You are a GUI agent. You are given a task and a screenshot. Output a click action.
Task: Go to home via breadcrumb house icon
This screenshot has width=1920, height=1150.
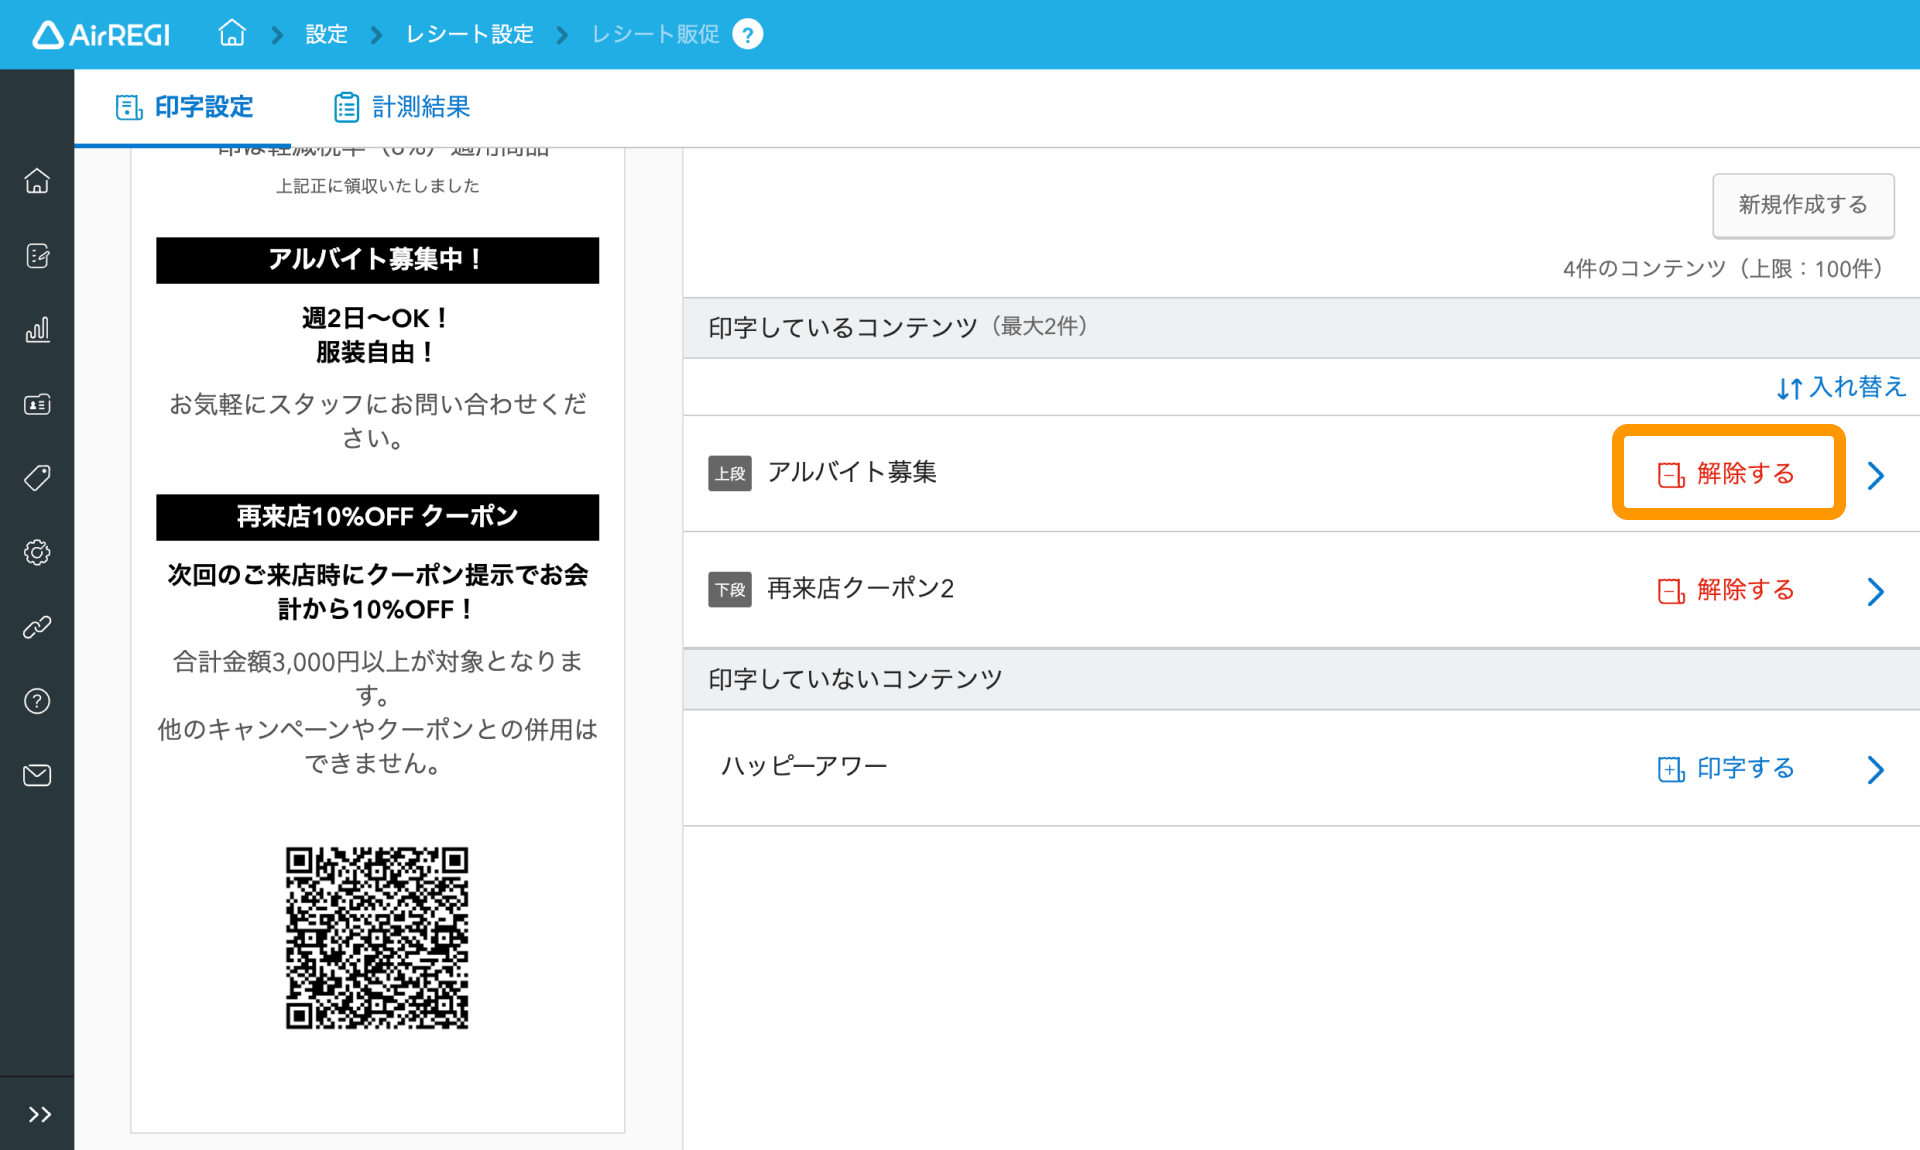click(x=232, y=34)
